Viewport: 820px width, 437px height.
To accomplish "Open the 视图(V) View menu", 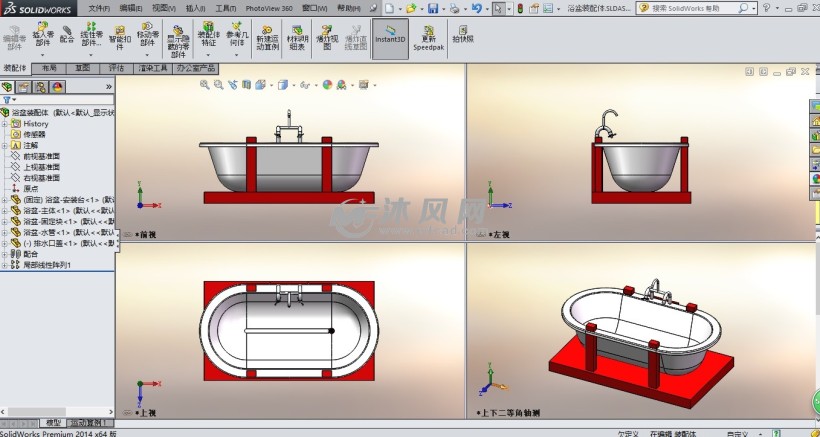I will coord(163,8).
